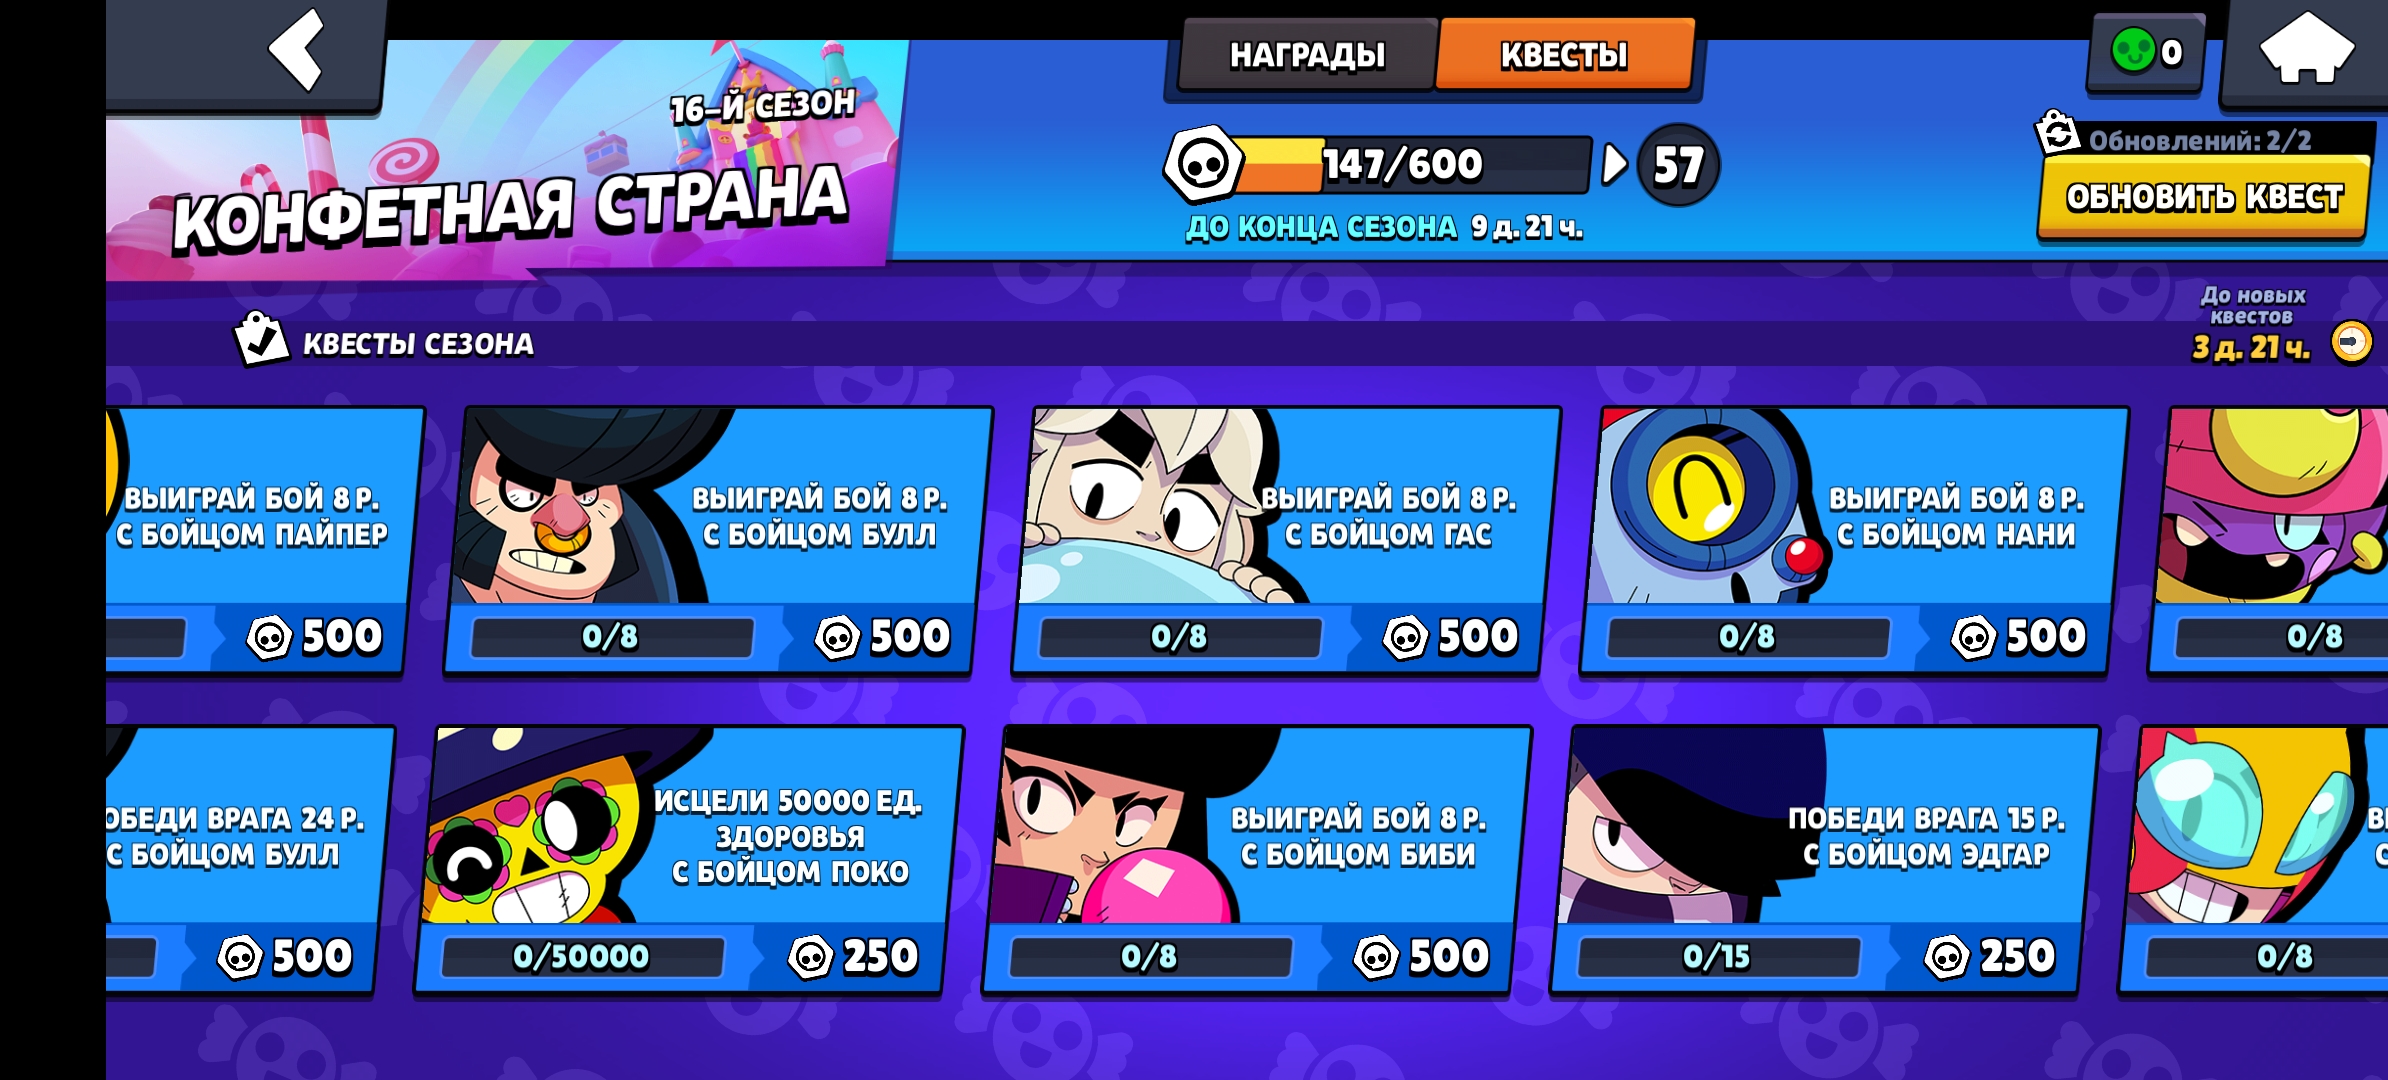The width and height of the screenshot is (2388, 1080).
Task: Open the Эдгар defeat 15 enemies quest
Action: tap(1825, 861)
